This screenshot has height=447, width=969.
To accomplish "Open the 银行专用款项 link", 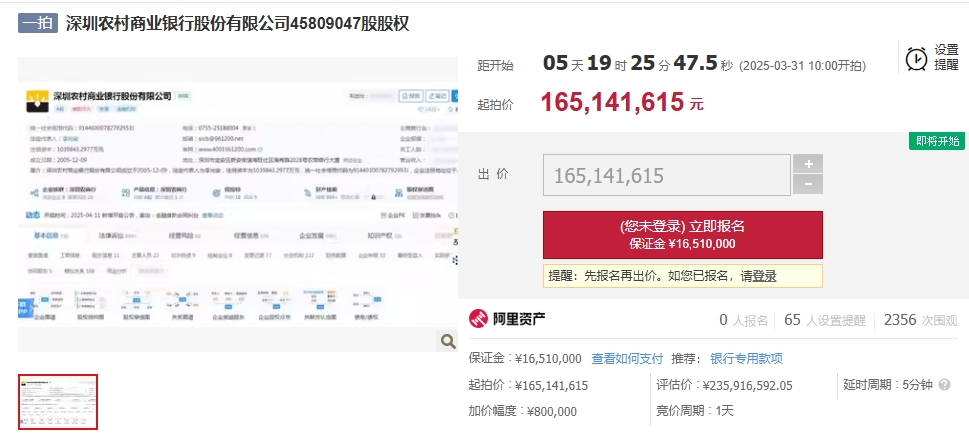I will pyautogui.click(x=747, y=359).
